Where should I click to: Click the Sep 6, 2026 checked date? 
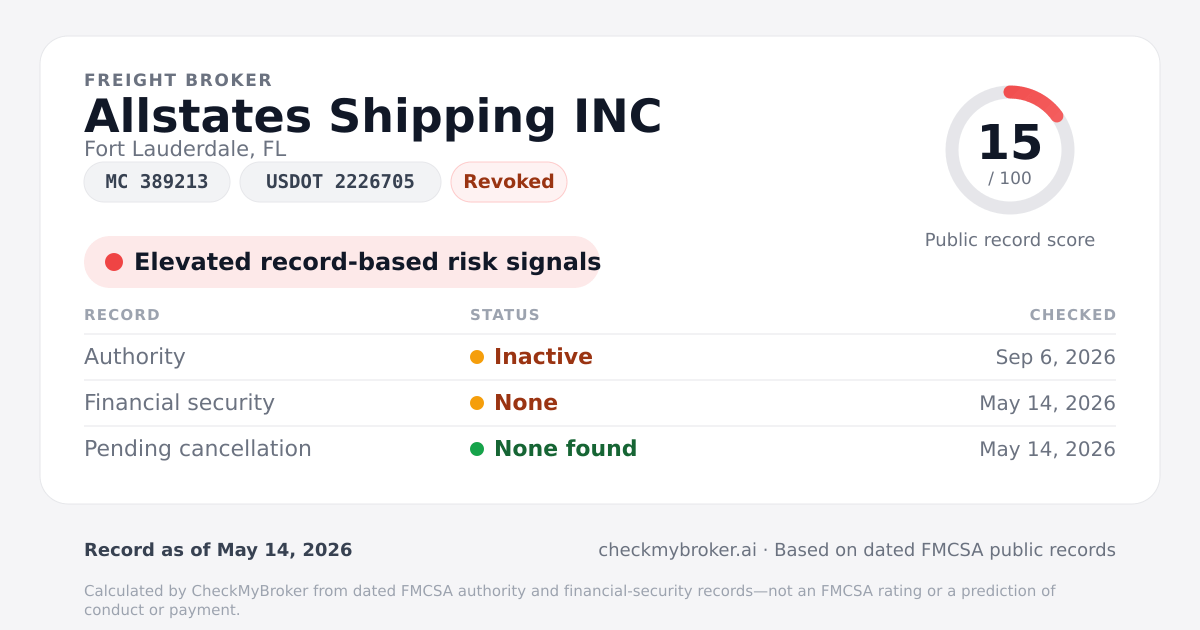pyautogui.click(x=1056, y=357)
